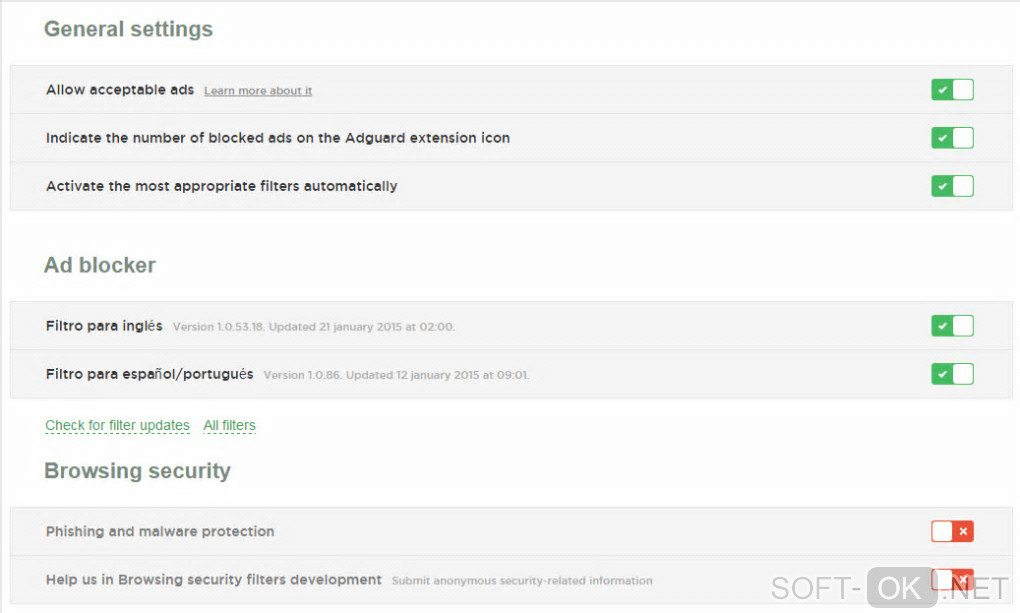Open the 'Learn more about it' link
The width and height of the screenshot is (1020, 613).
[x=258, y=91]
